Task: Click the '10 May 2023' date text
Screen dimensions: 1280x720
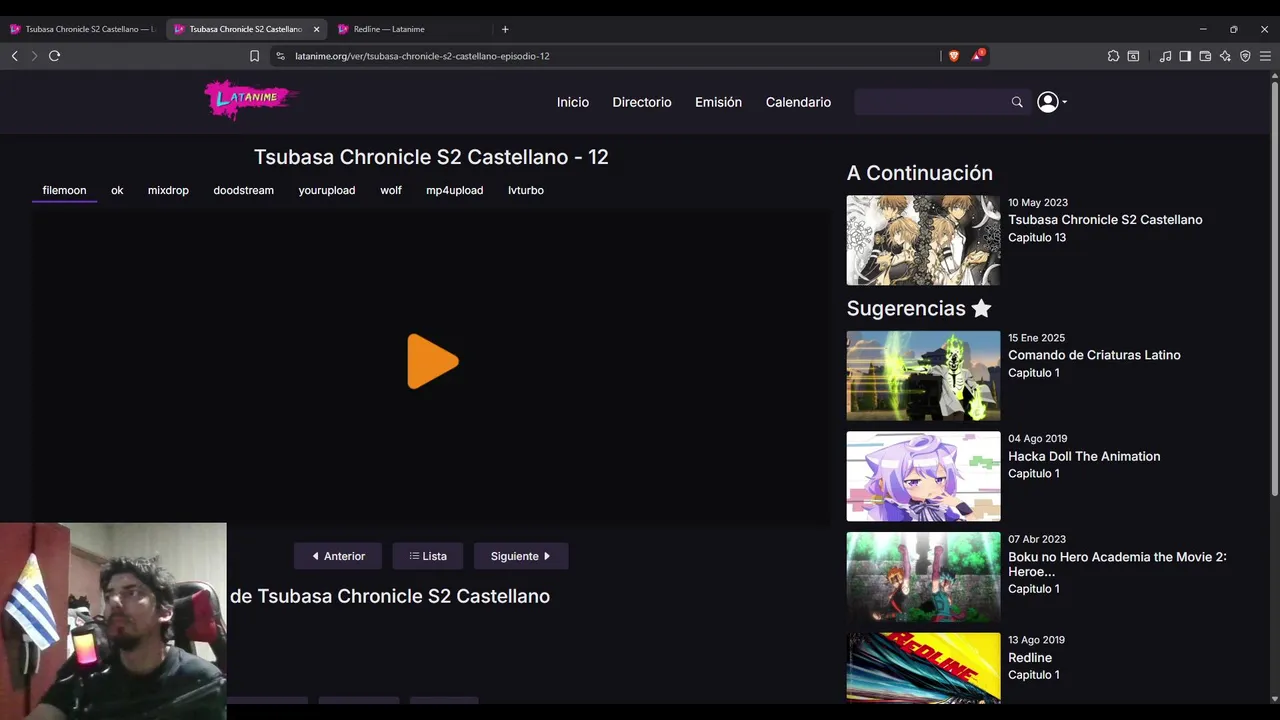Action: pos(1038,203)
